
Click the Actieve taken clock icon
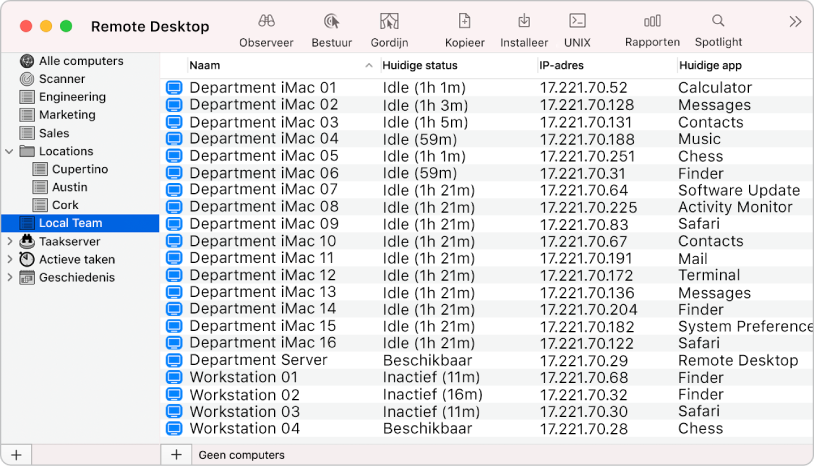(x=26, y=259)
